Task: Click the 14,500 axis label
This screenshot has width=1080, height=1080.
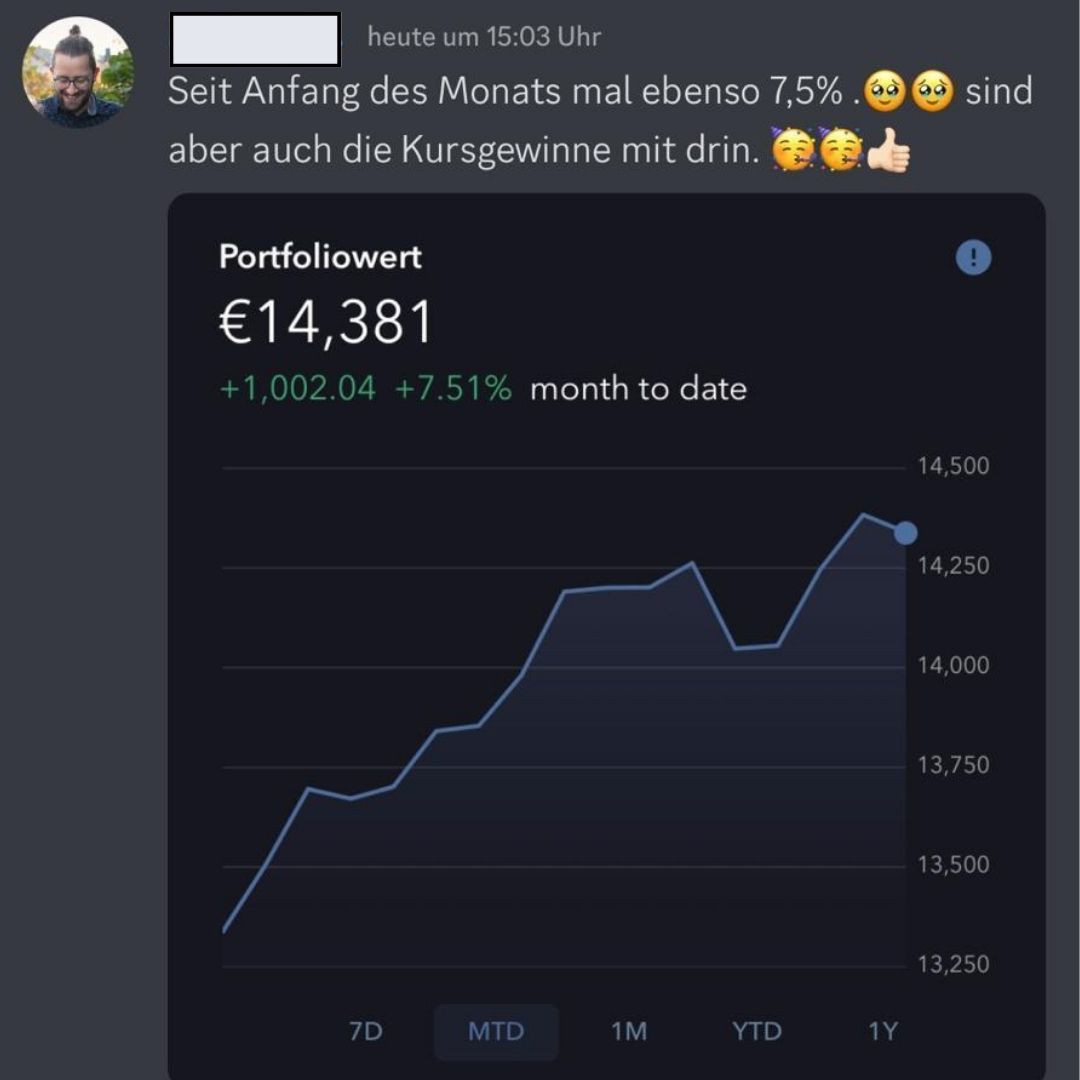Action: tap(952, 466)
